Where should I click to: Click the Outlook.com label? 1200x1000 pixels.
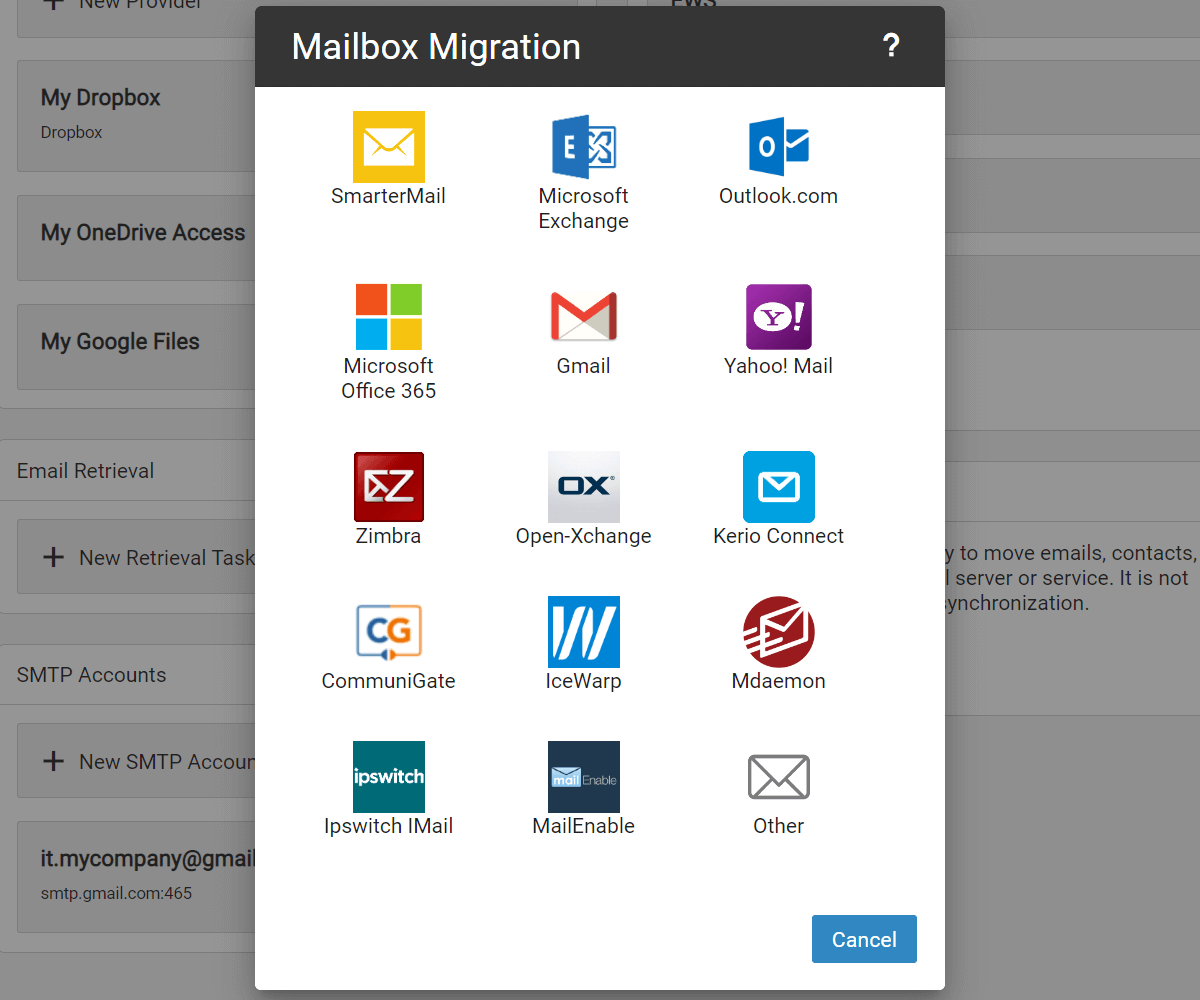pos(779,196)
